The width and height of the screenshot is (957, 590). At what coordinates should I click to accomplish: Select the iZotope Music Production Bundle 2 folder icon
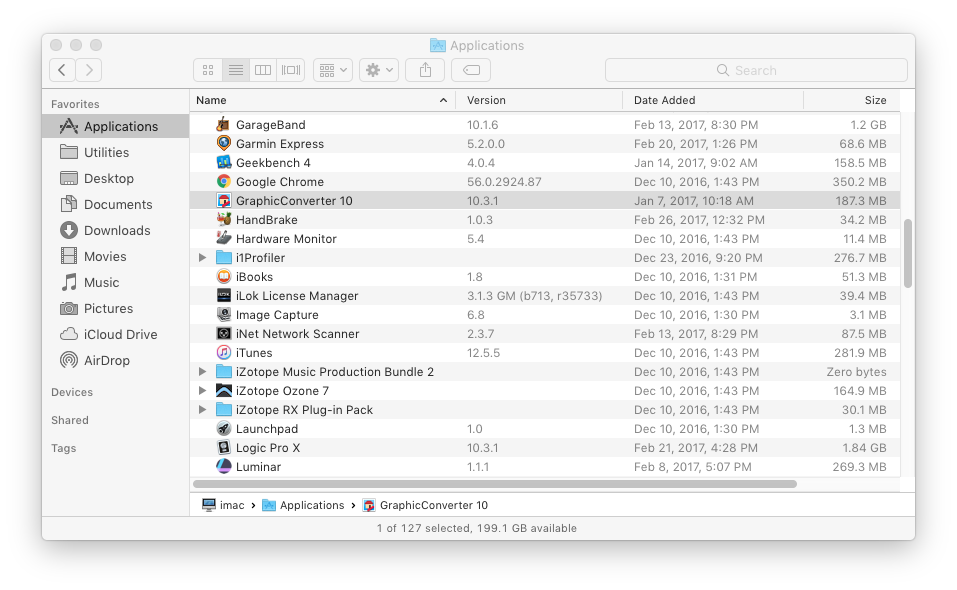[224, 372]
